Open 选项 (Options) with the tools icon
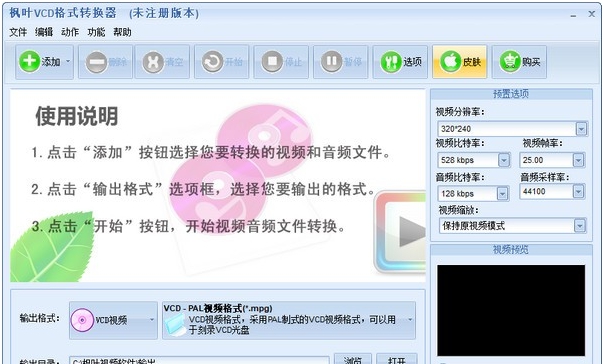This screenshot has height=364, width=604. tap(400, 62)
